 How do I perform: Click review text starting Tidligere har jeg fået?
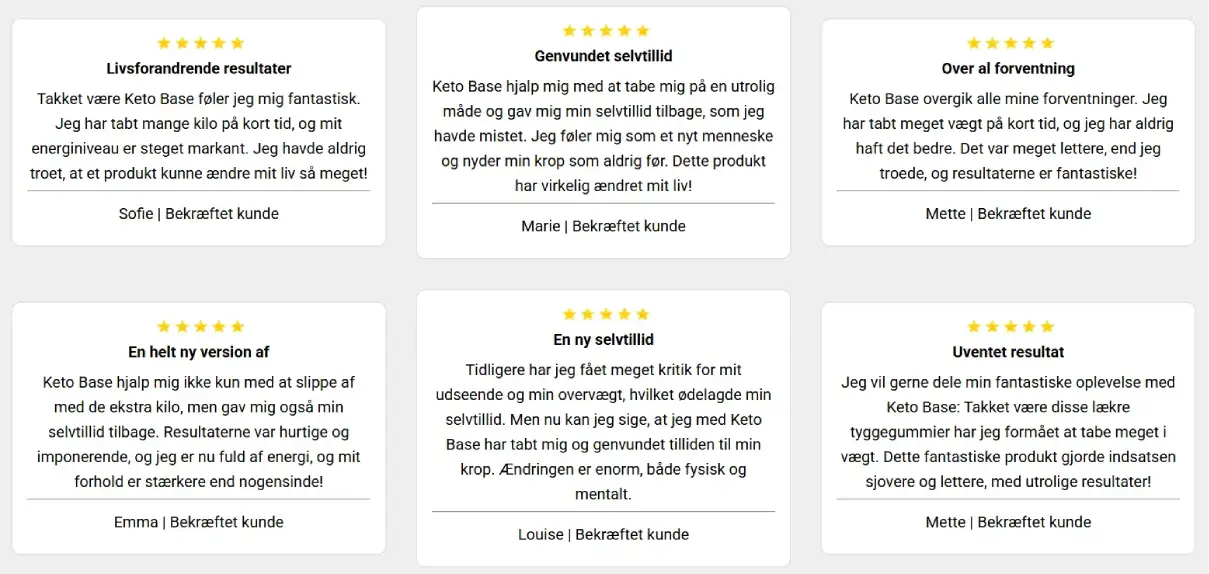(604, 432)
